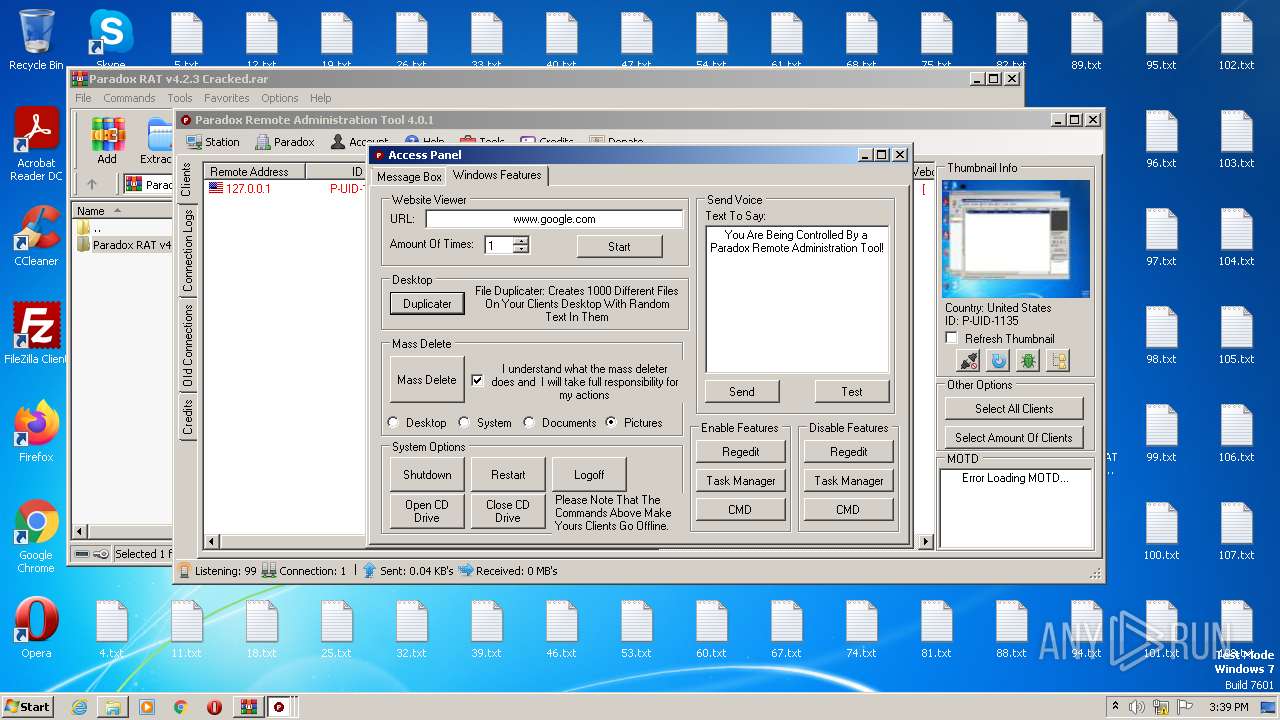The height and width of the screenshot is (720, 1280).
Task: Click Send button for voice text
Action: pyautogui.click(x=742, y=391)
